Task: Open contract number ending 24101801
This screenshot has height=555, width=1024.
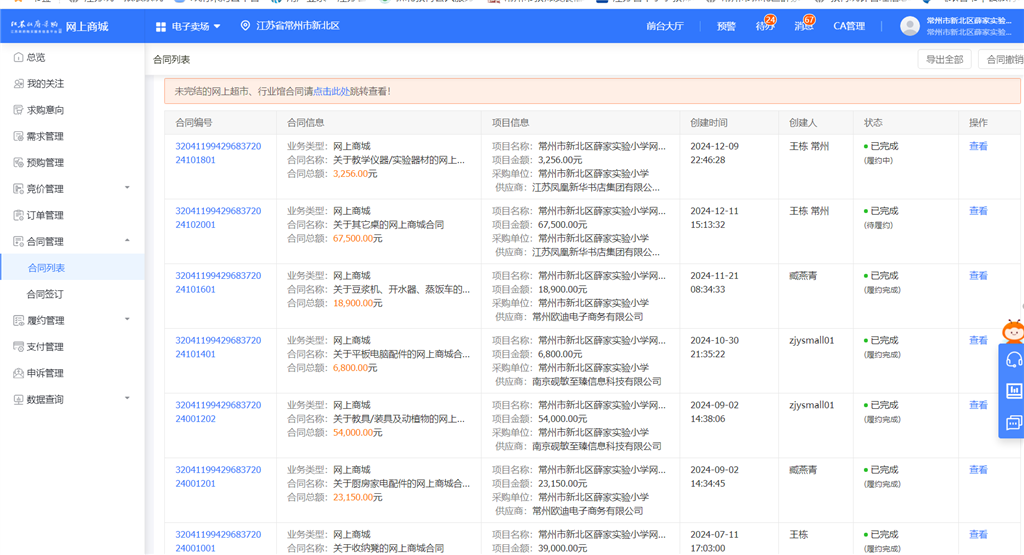Action: tap(218, 153)
